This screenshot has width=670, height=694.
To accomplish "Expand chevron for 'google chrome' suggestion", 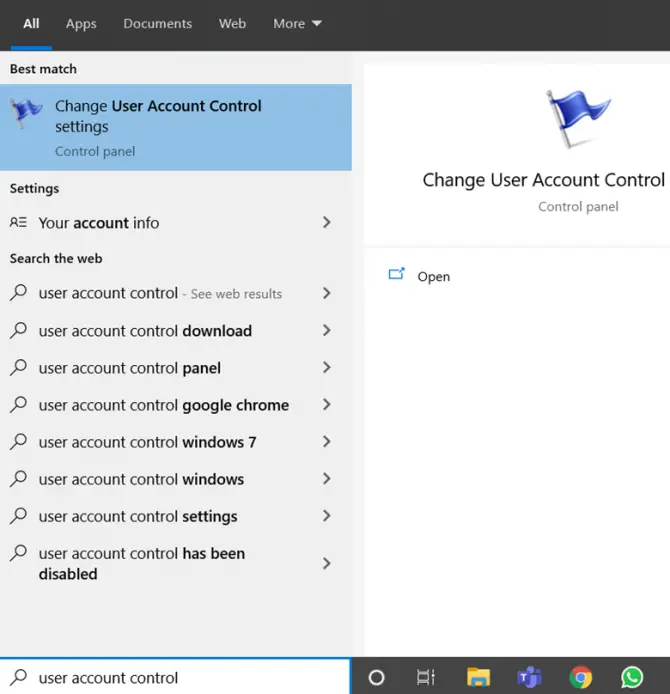I will (327, 405).
